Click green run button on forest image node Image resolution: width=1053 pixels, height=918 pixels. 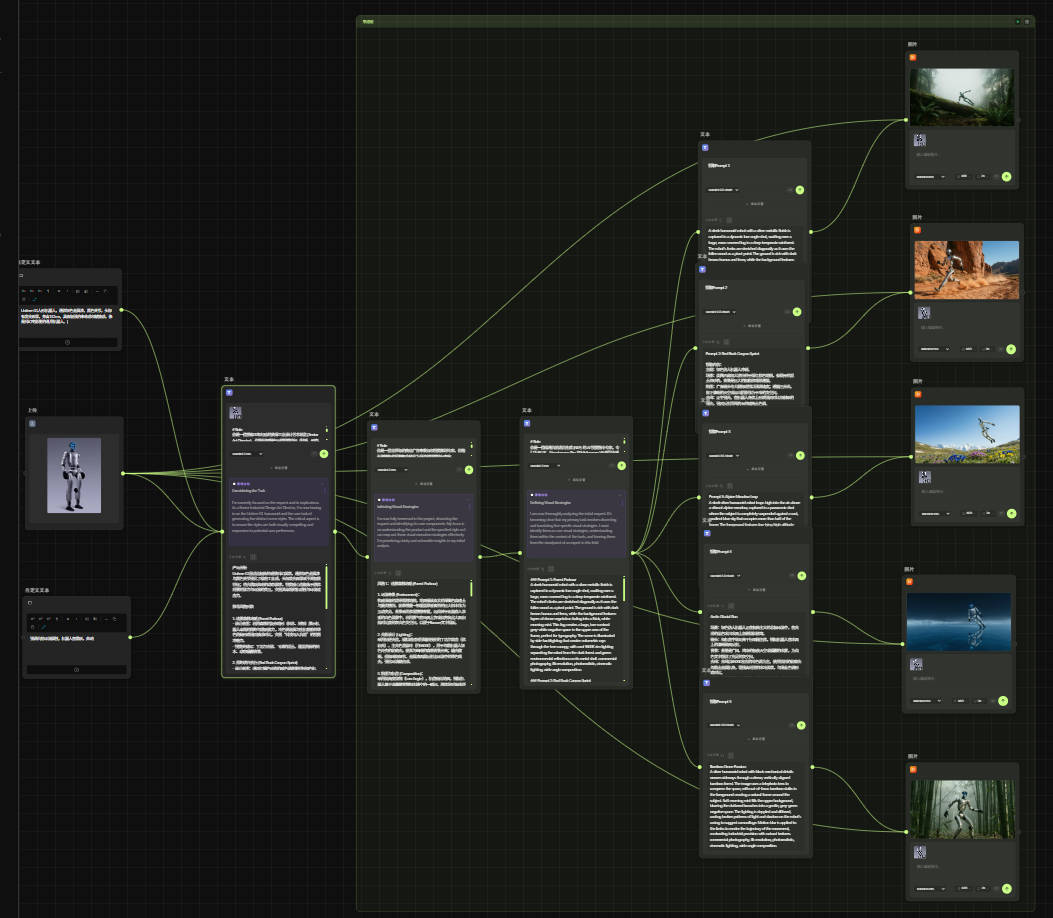[x=1006, y=176]
